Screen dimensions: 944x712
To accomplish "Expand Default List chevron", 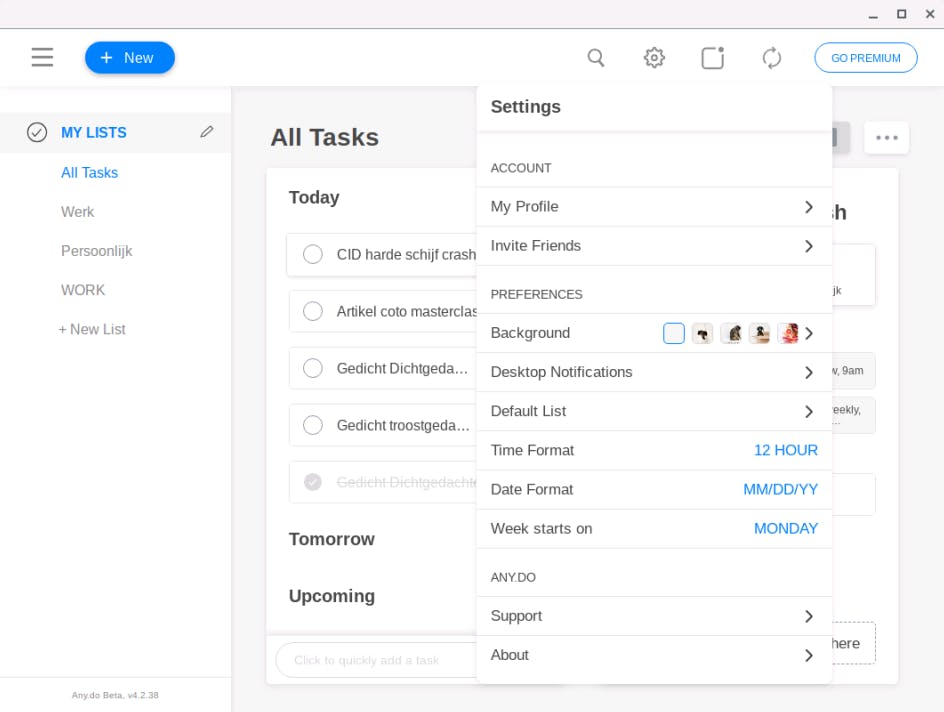I will [809, 412].
